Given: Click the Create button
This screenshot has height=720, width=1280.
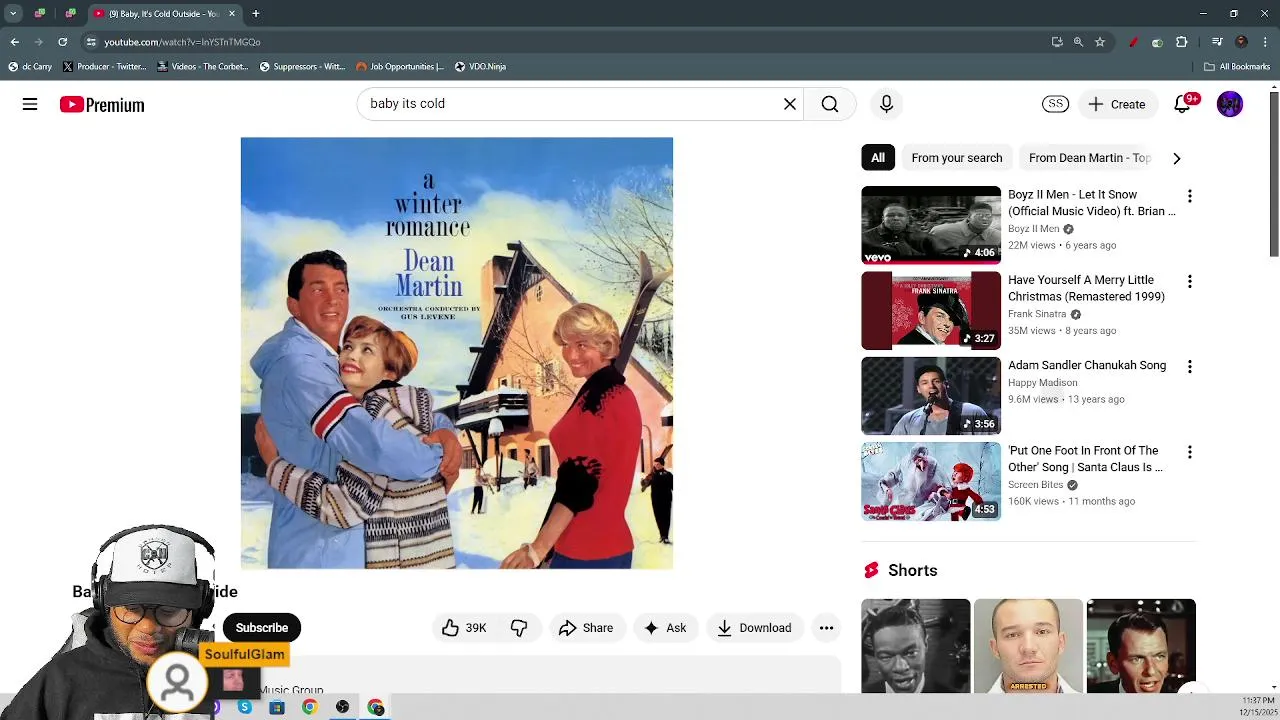Looking at the screenshot, I should point(1118,104).
